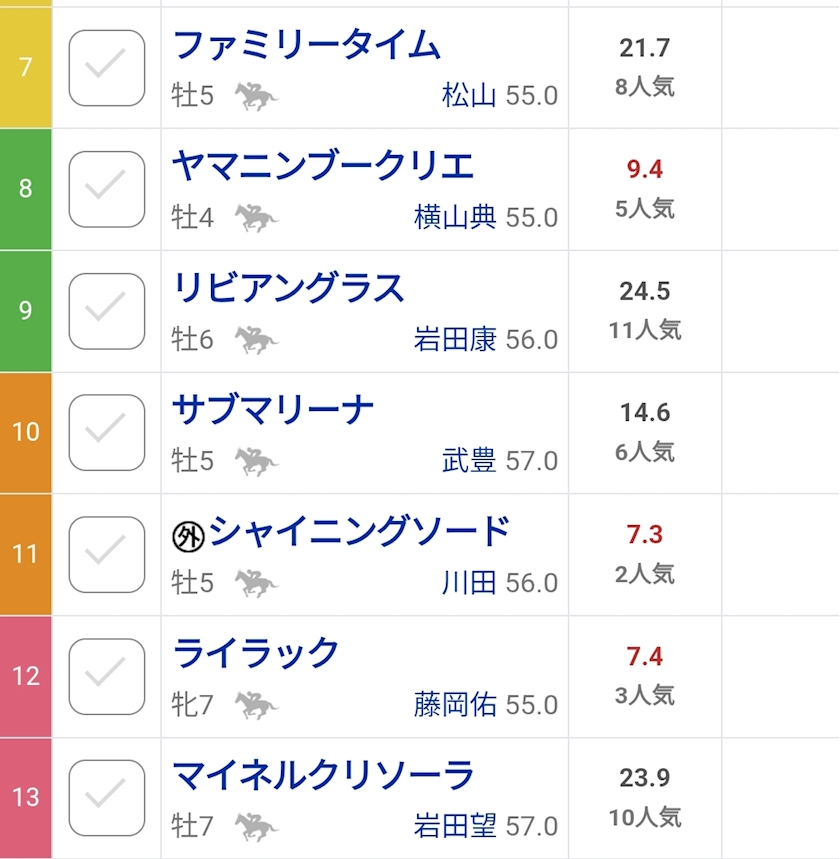Toggle the checkbox for マイネルクリソーラ
This screenshot has width=840, height=859.
pos(106,797)
